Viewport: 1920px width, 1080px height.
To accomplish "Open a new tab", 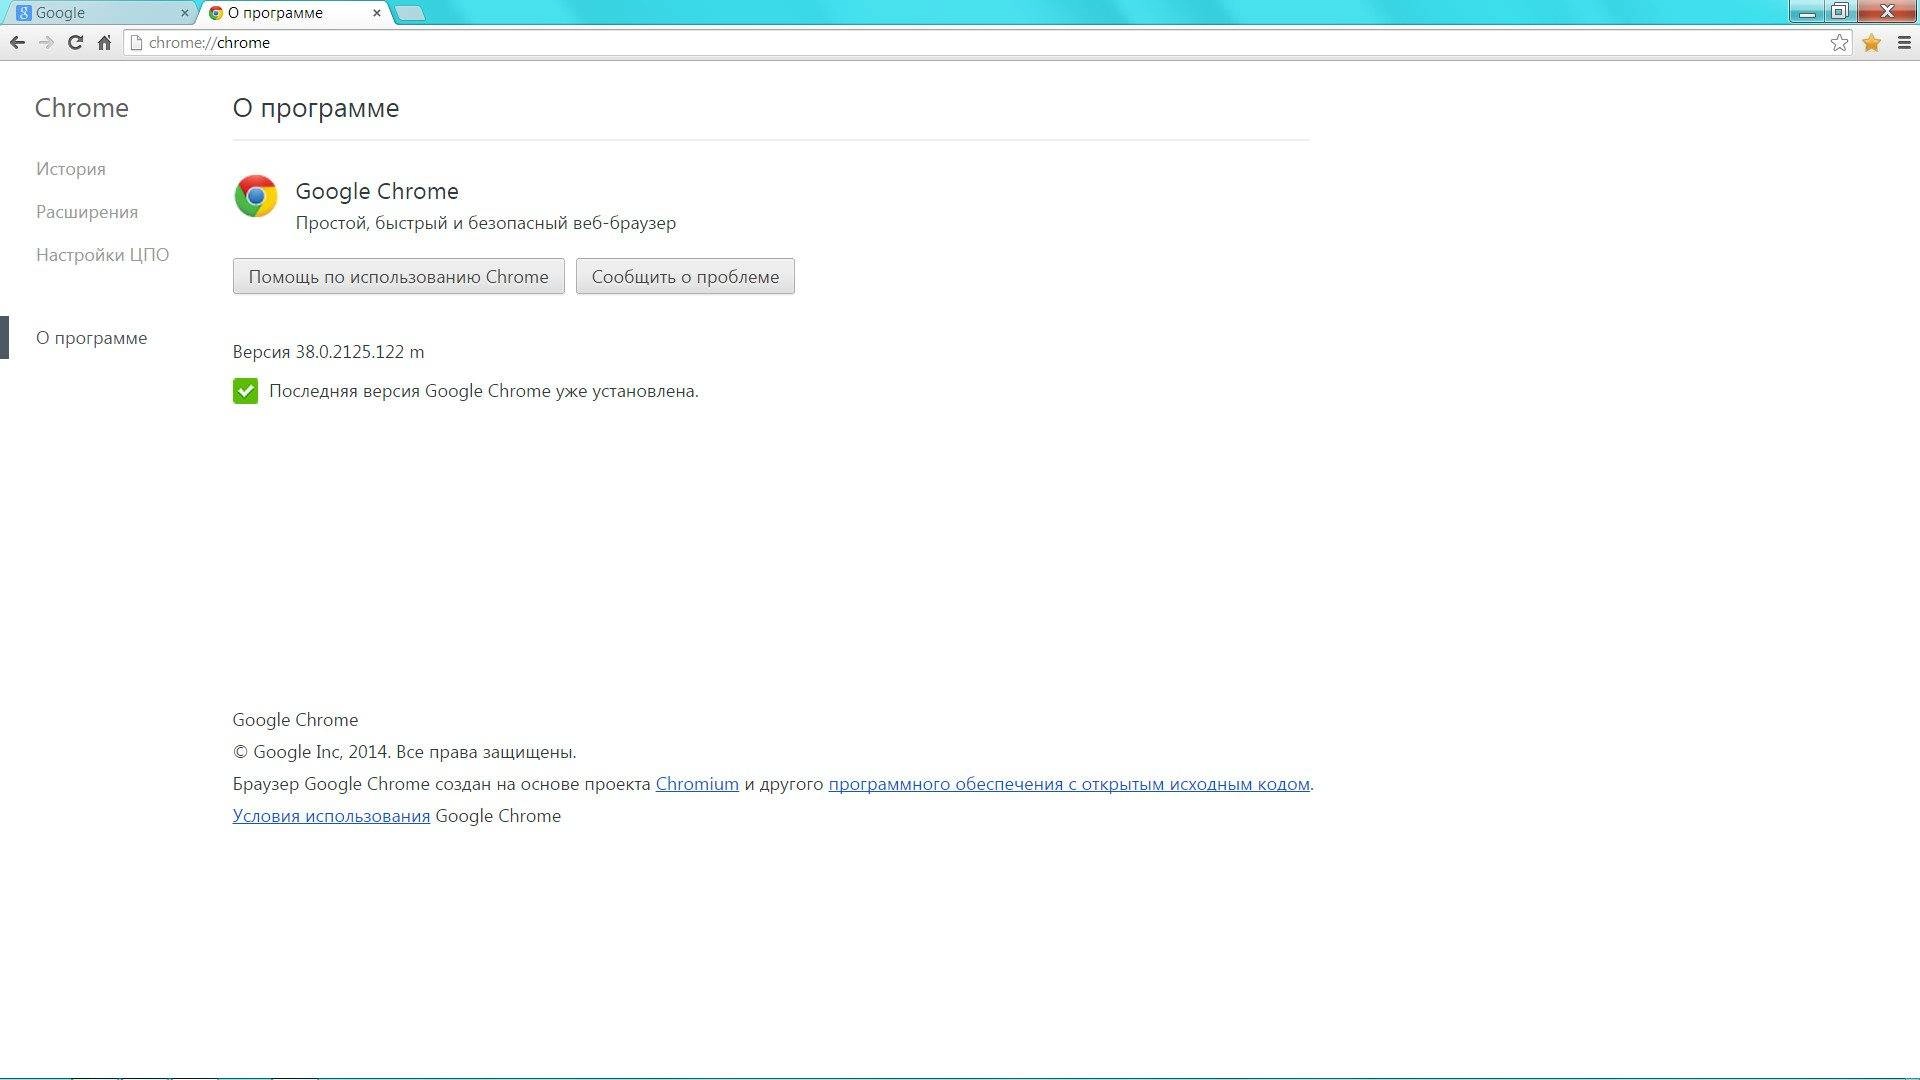I will 410,13.
